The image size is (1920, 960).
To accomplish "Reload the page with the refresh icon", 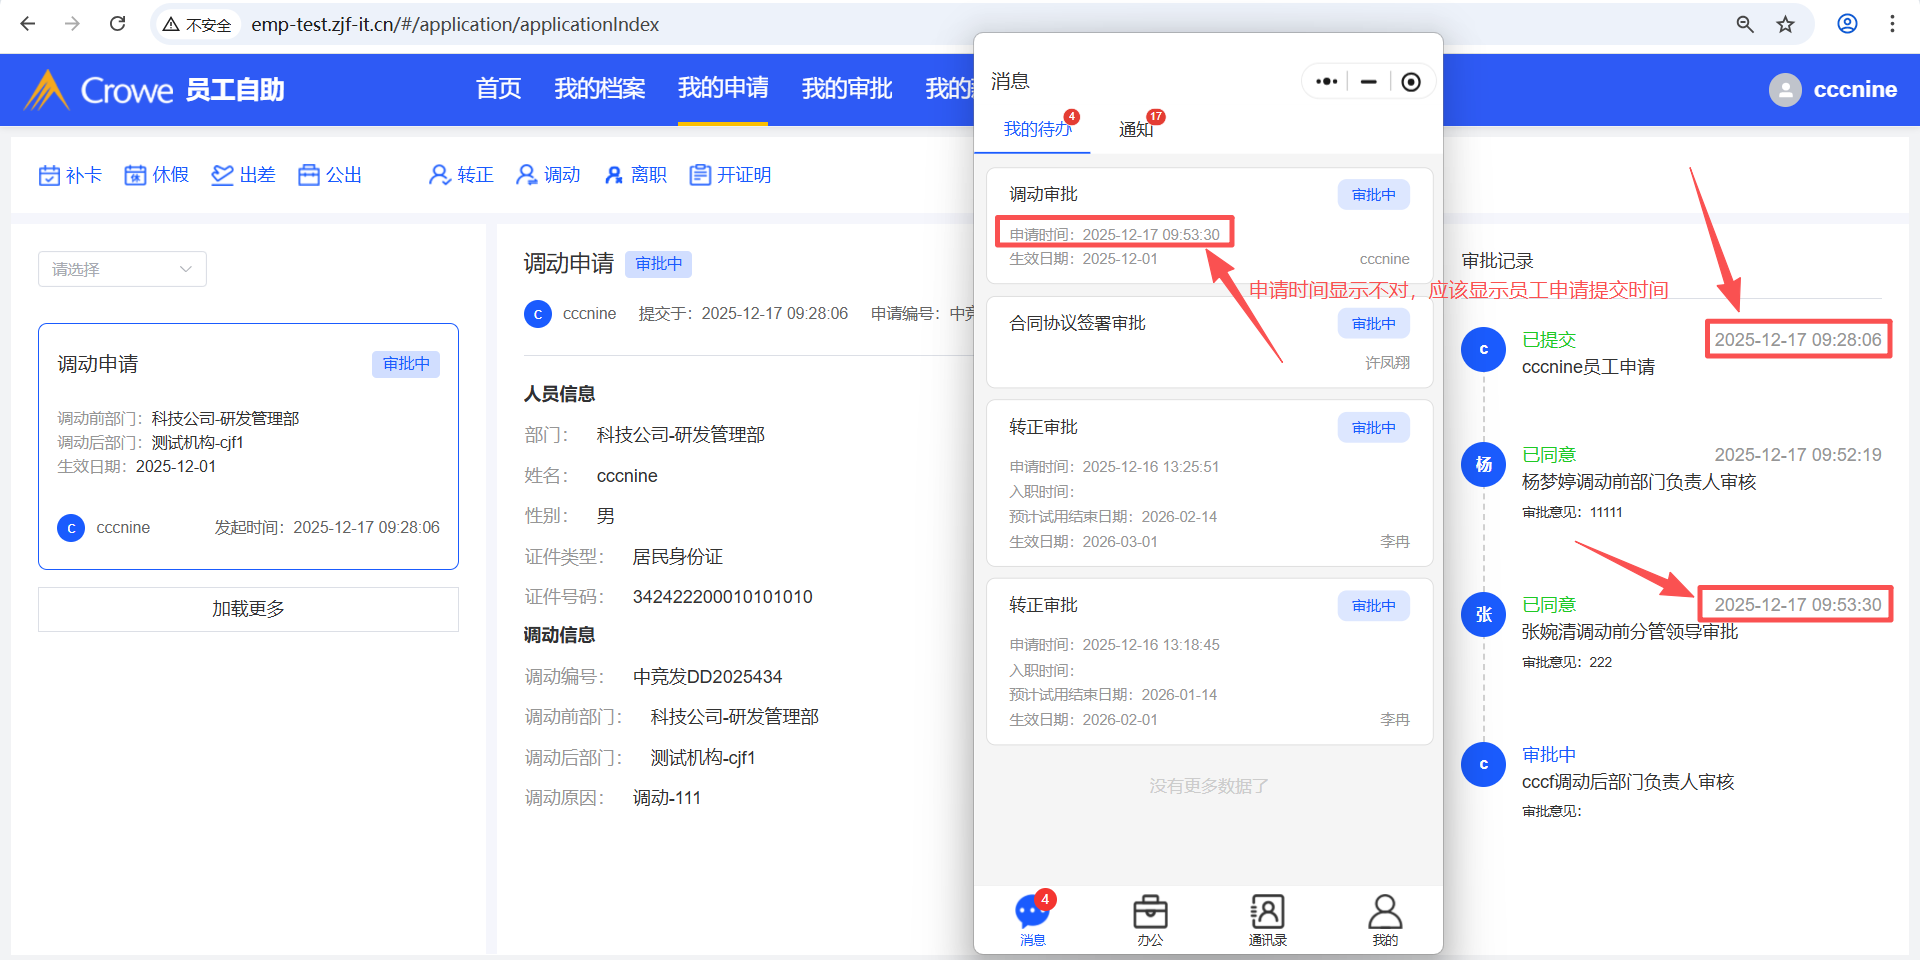I will [117, 24].
